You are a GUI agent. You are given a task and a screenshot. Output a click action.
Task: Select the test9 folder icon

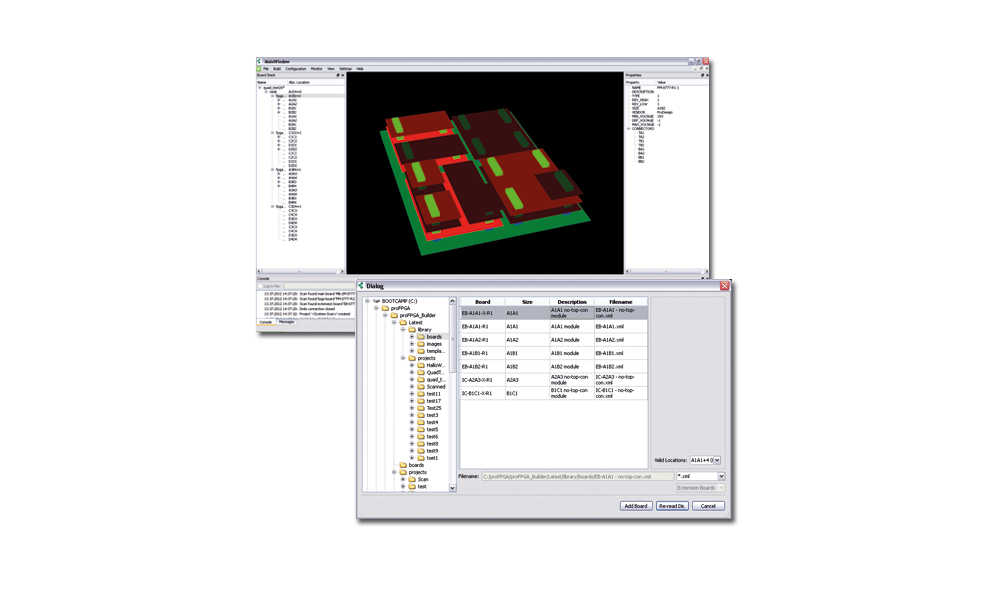click(x=421, y=451)
